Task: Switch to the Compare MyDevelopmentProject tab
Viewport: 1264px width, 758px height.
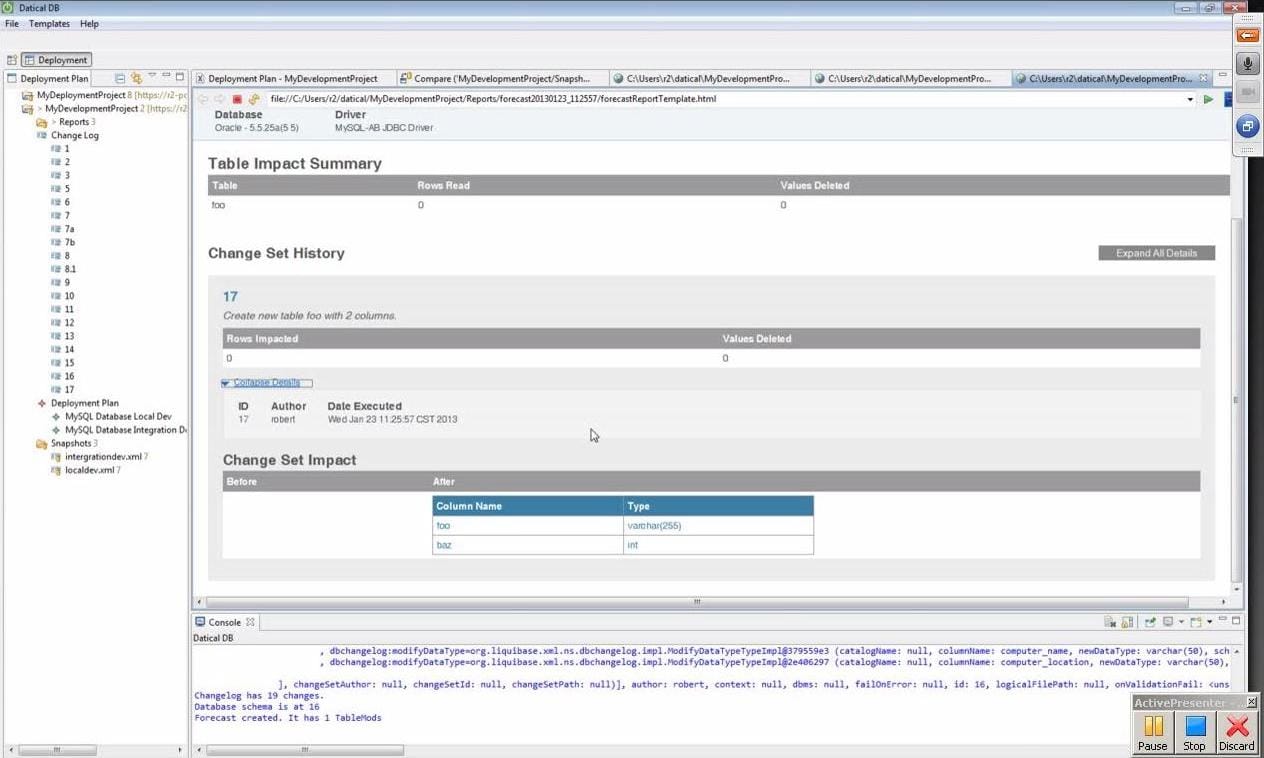Action: pyautogui.click(x=502, y=78)
